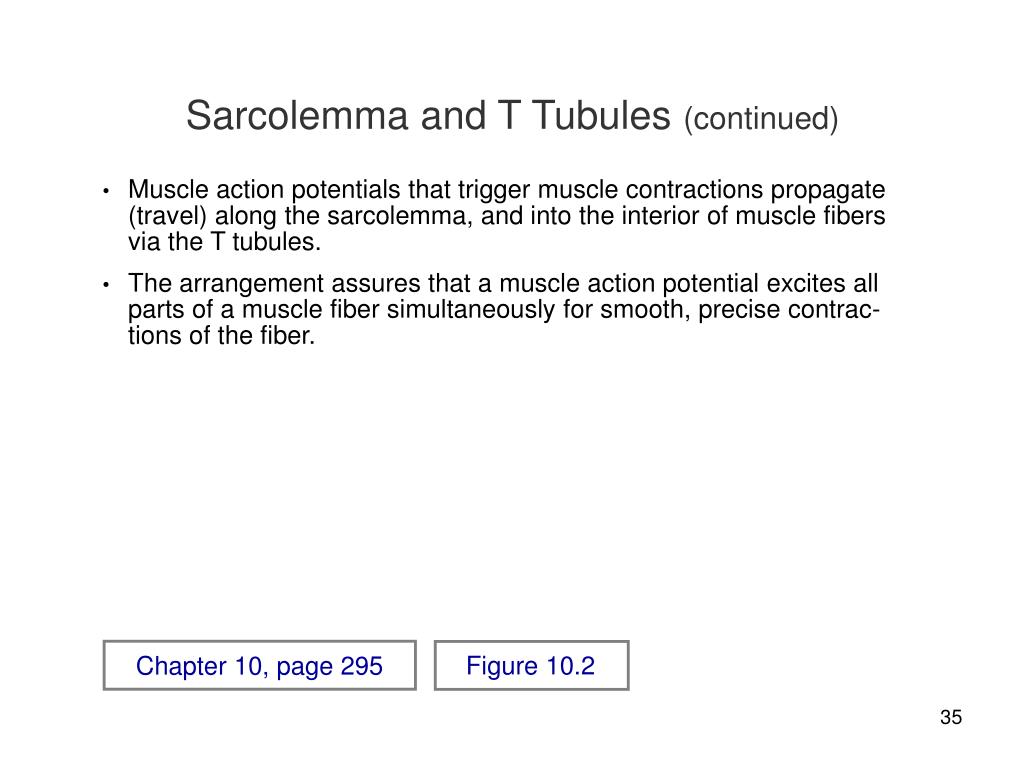Viewport: 1024px width, 768px height.
Task: Open the Chapter 10, page 295 link
Action: [x=259, y=665]
